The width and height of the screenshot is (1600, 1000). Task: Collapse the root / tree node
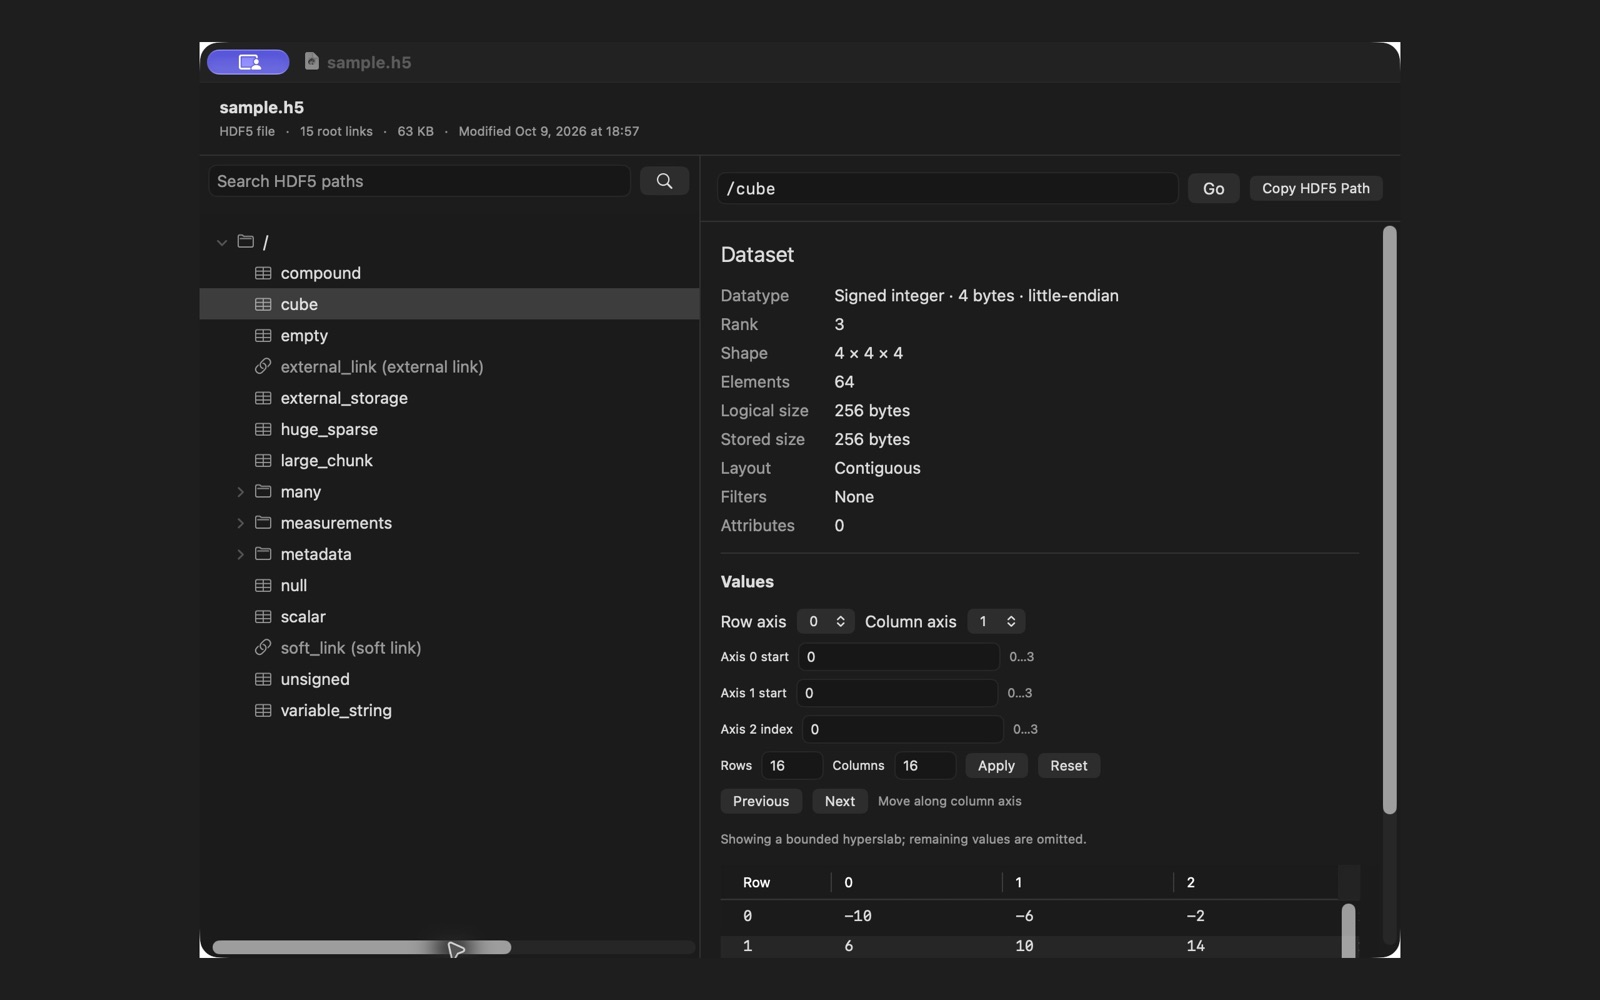point(222,242)
